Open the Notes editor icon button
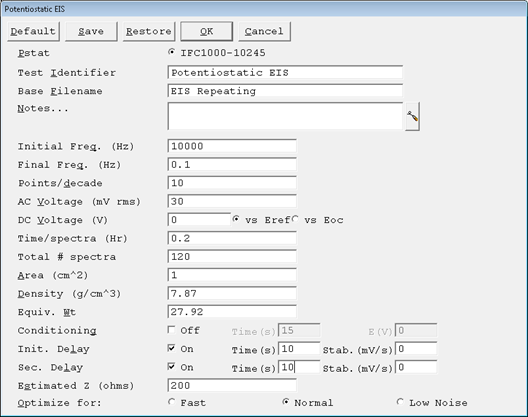 [x=412, y=117]
